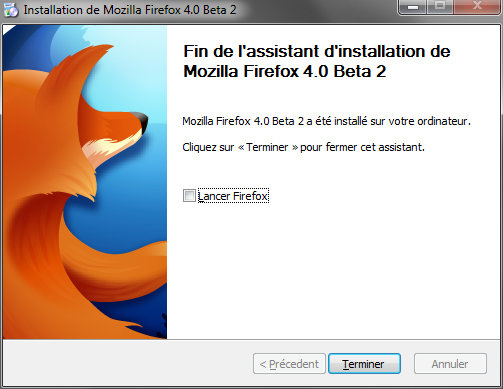Click the disabled maximize button
Image resolution: width=503 pixels, height=389 pixels.
[x=440, y=7]
